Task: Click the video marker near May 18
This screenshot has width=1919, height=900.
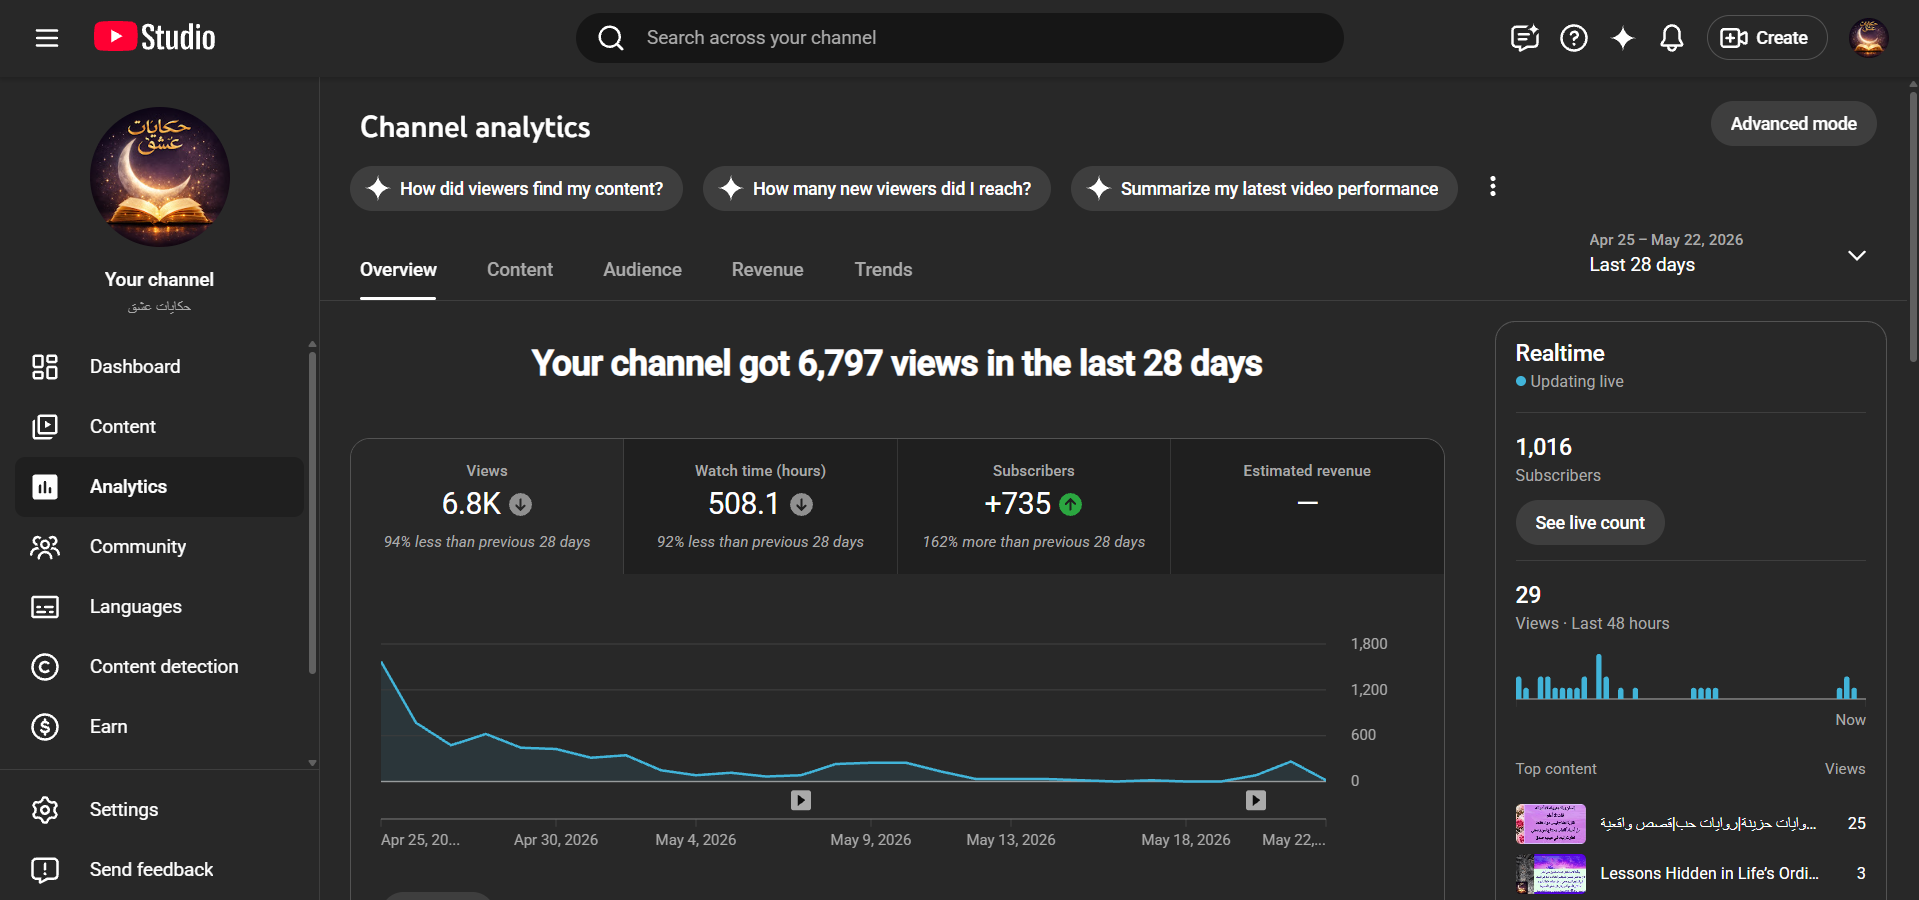Action: point(1256,800)
